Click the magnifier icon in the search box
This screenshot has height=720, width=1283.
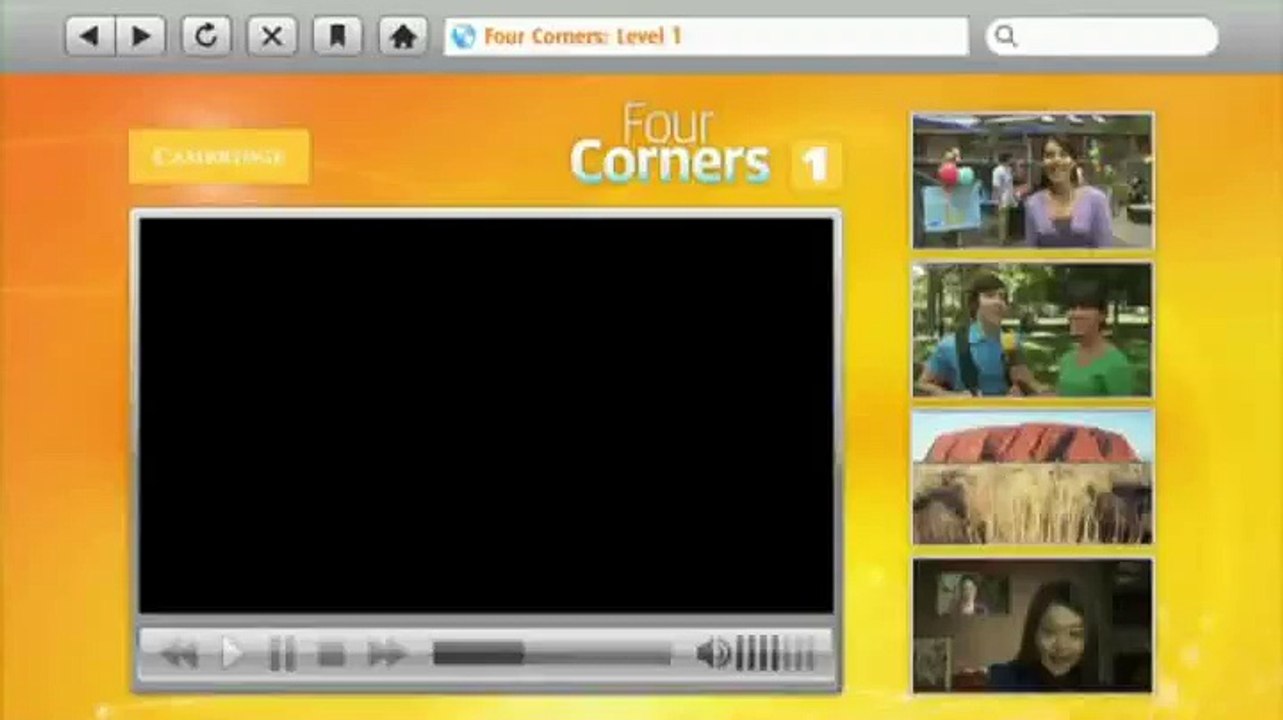(x=1006, y=37)
